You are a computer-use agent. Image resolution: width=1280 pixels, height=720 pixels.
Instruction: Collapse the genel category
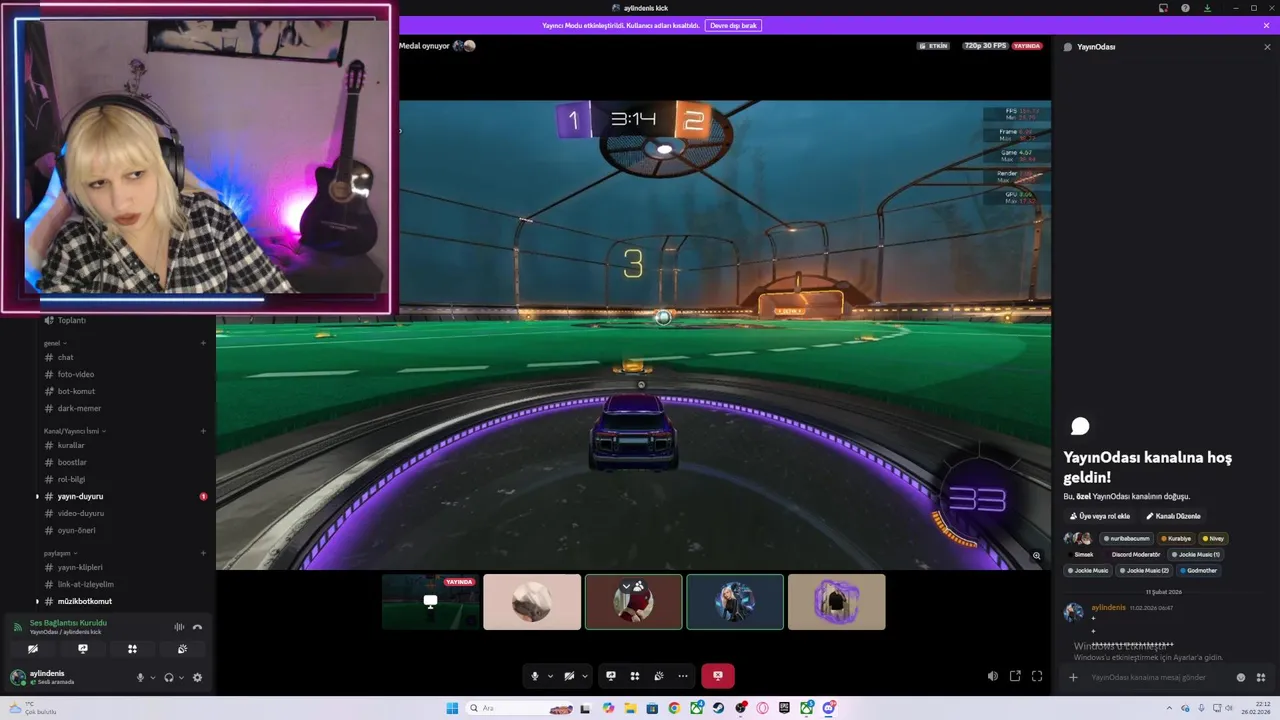click(54, 343)
